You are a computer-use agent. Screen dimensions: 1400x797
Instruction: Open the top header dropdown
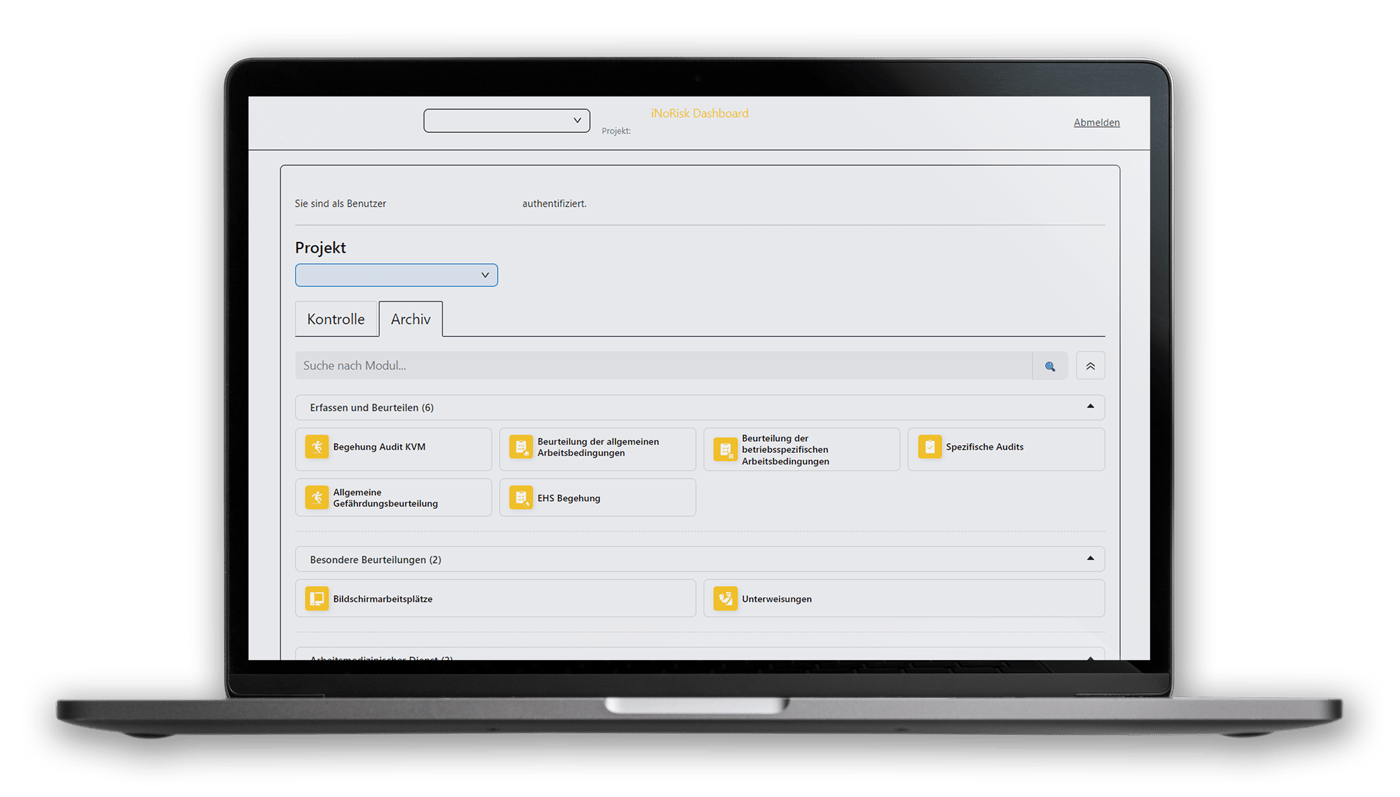[507, 120]
